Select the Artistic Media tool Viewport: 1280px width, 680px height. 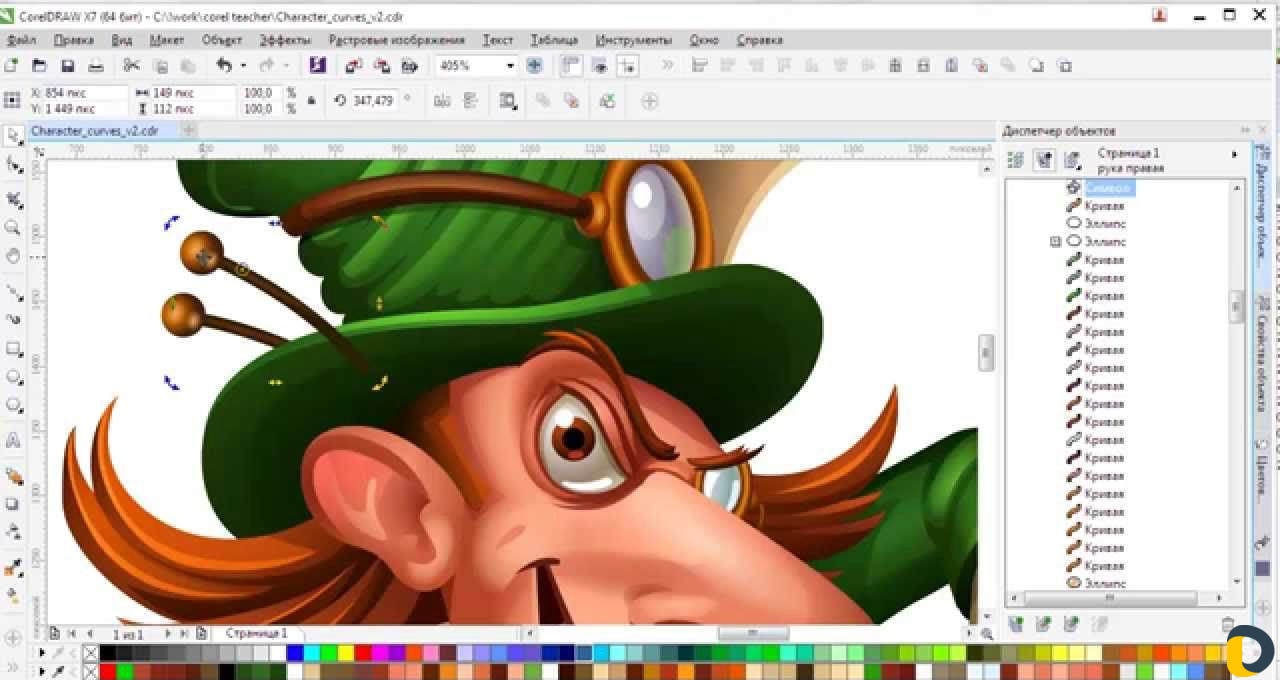click(x=13, y=320)
